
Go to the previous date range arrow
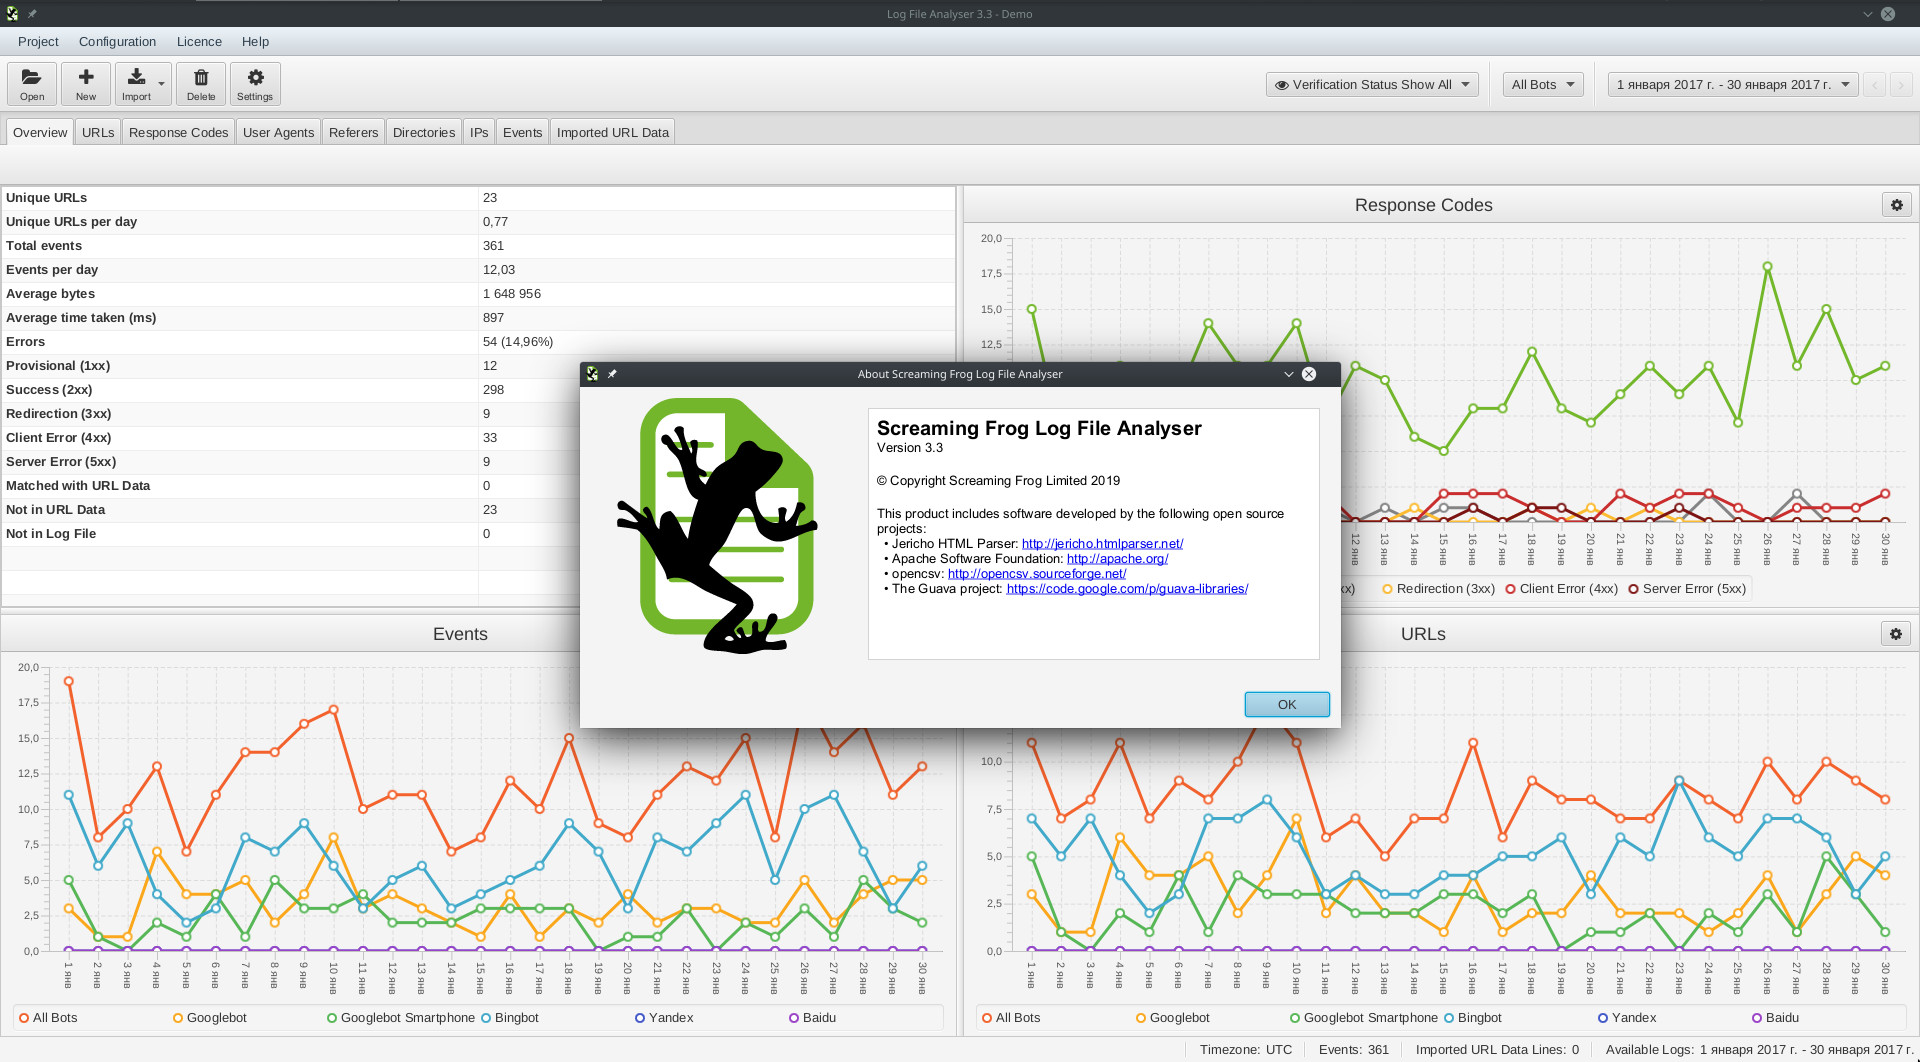[x=1875, y=85]
